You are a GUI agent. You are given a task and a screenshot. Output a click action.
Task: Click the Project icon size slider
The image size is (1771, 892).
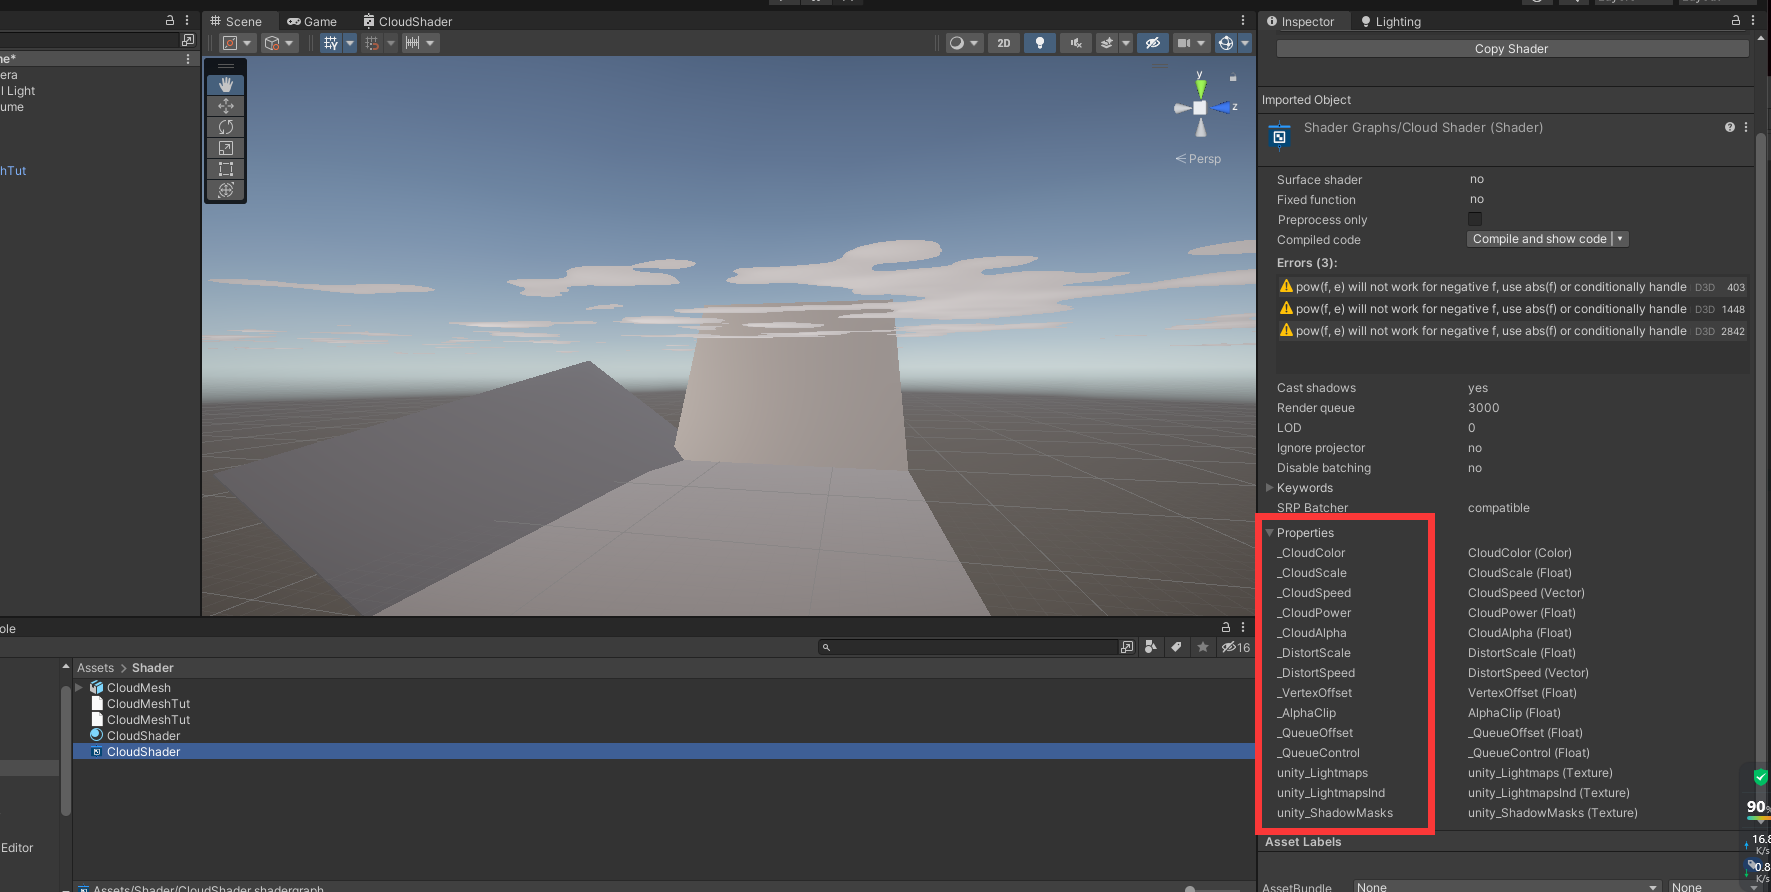1190,888
